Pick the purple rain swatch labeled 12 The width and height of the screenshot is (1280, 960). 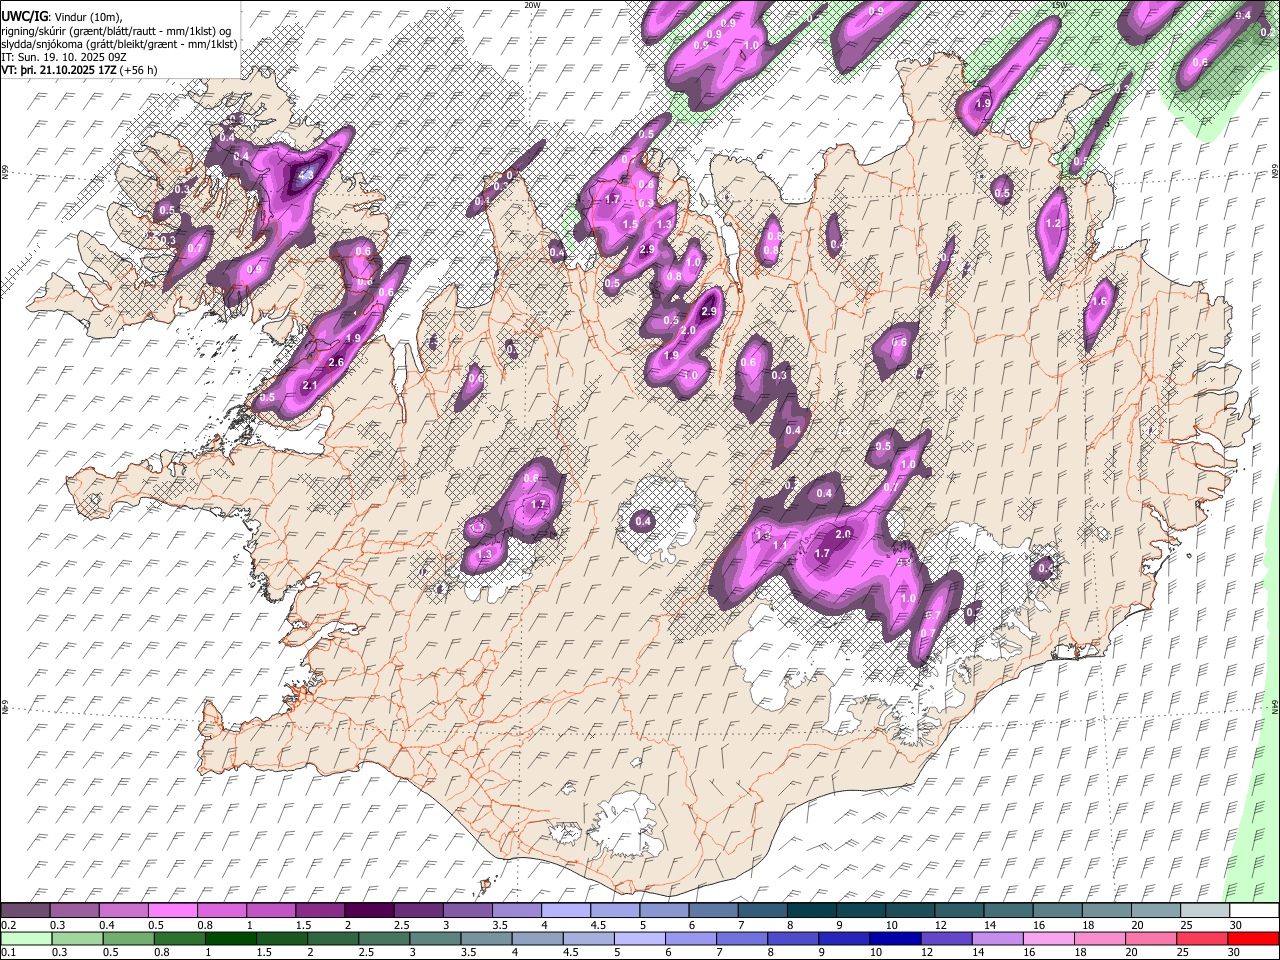946,939
